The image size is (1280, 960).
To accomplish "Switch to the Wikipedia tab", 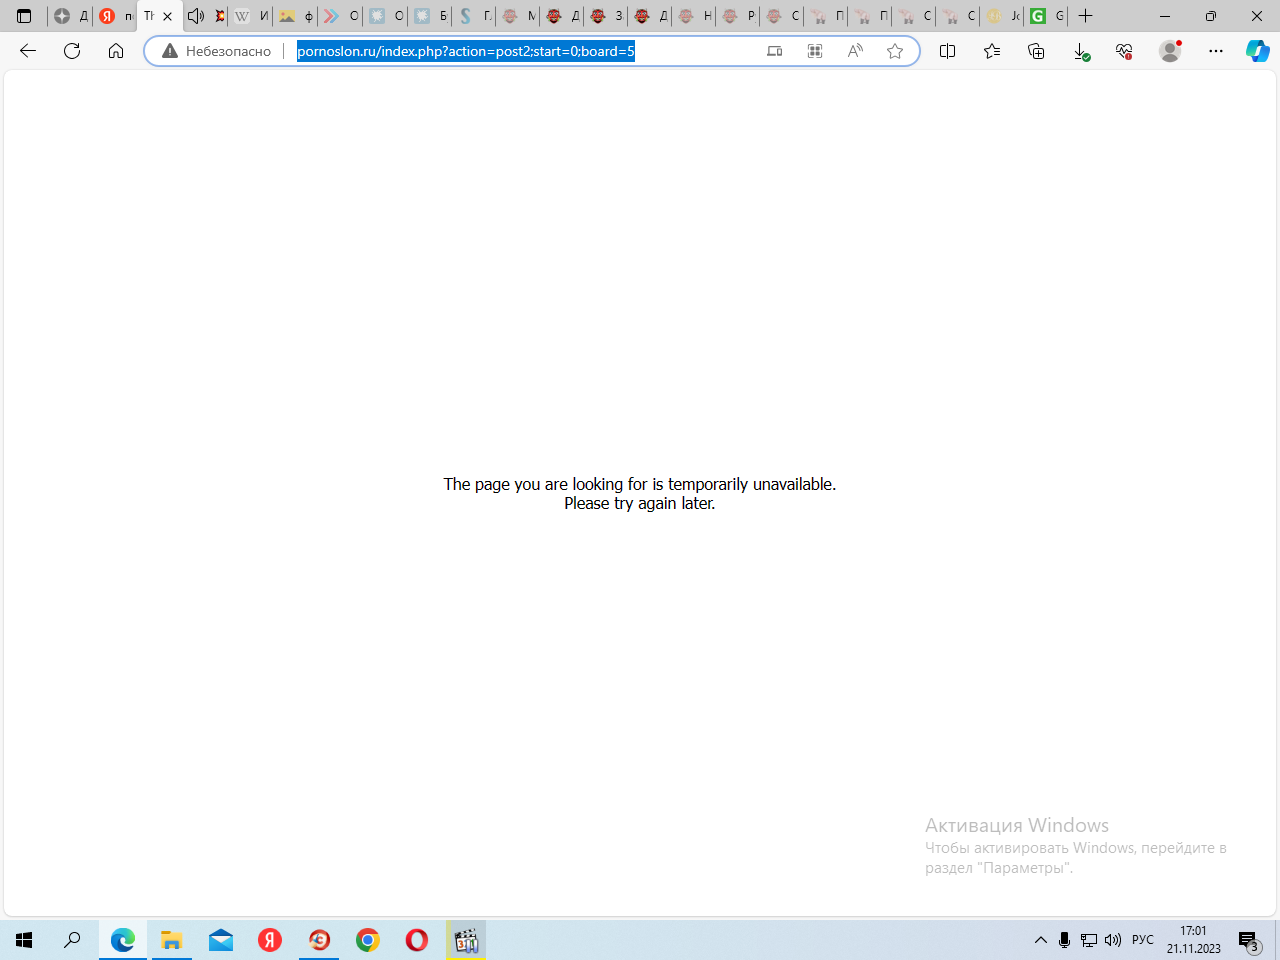I will tap(250, 16).
